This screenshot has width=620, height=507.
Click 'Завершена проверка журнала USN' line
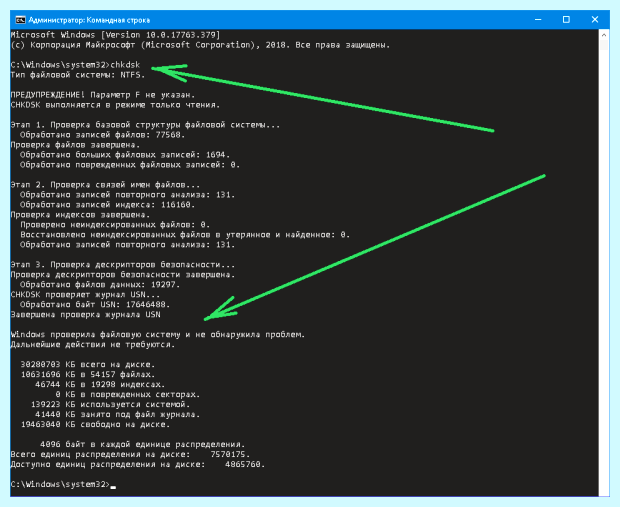[x=85, y=314]
